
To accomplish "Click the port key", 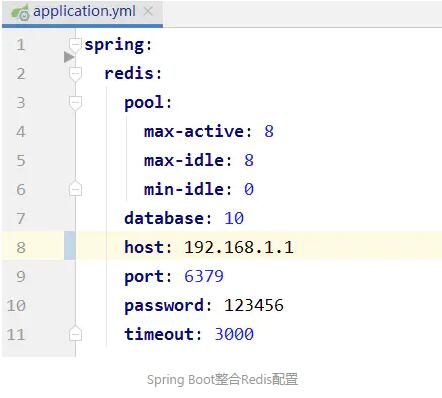I will click(144, 277).
